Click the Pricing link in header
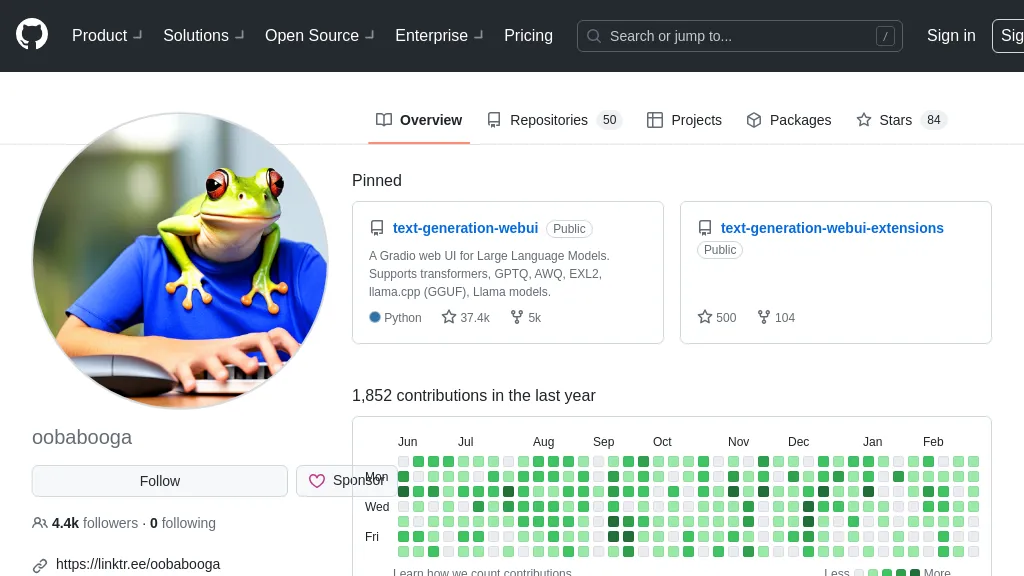The height and width of the screenshot is (576, 1024). pyautogui.click(x=528, y=35)
